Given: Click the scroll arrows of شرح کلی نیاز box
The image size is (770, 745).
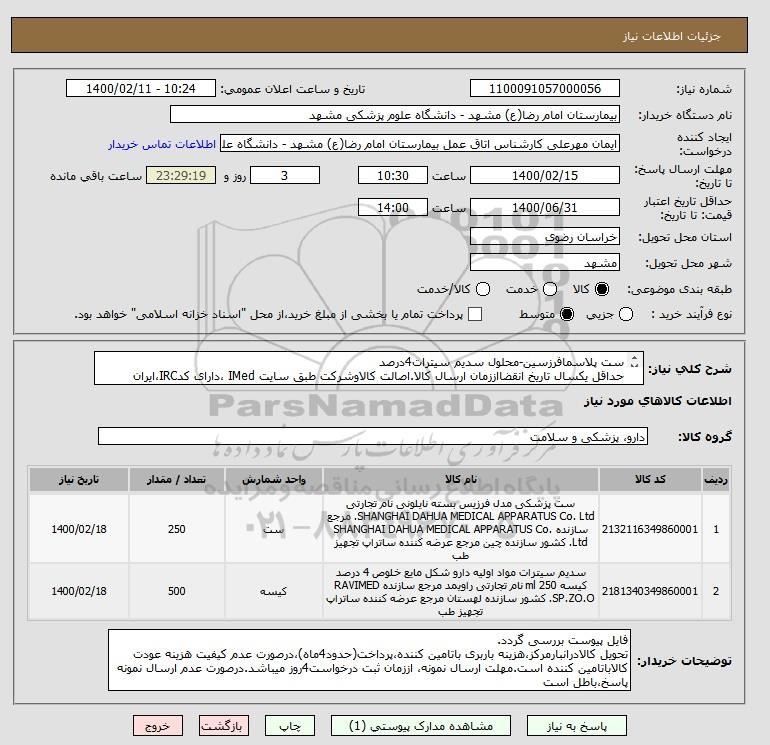Looking at the screenshot, I should [x=634, y=361].
